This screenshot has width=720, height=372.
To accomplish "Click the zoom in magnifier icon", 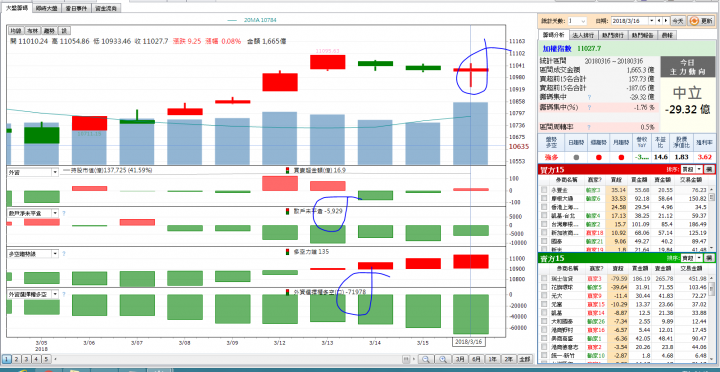I will click(x=443, y=359).
